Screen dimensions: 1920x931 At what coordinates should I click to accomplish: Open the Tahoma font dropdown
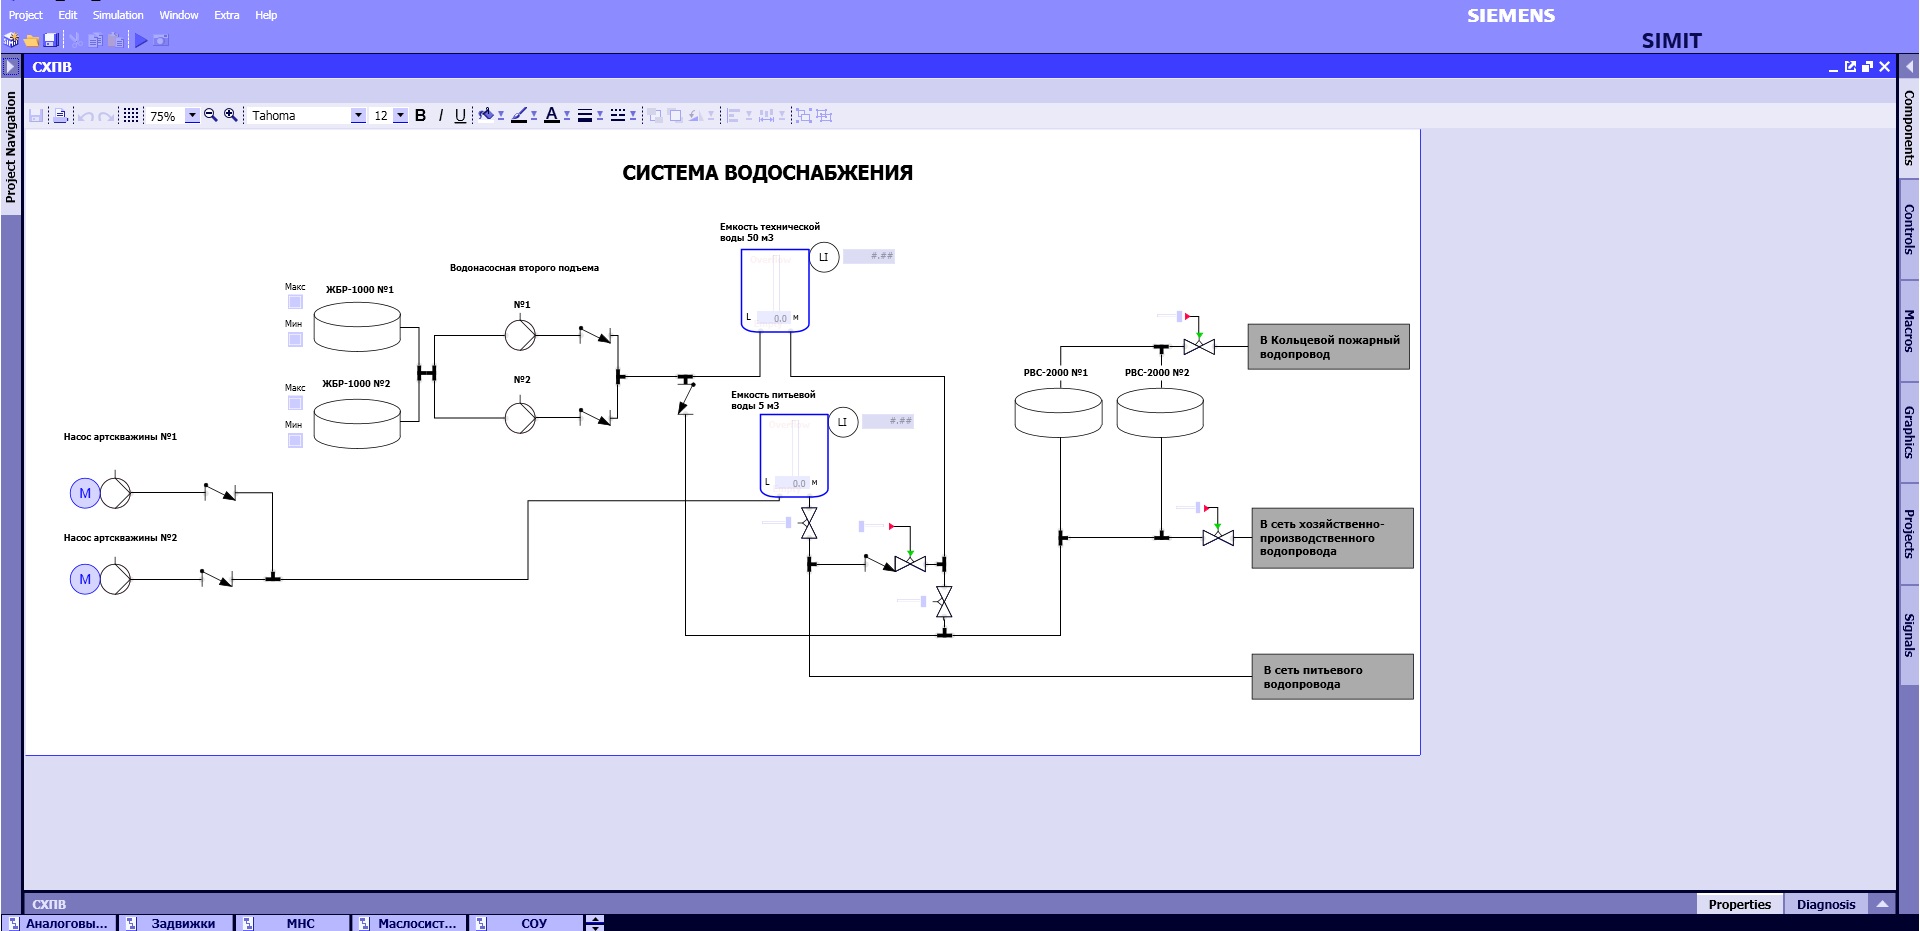(x=358, y=116)
